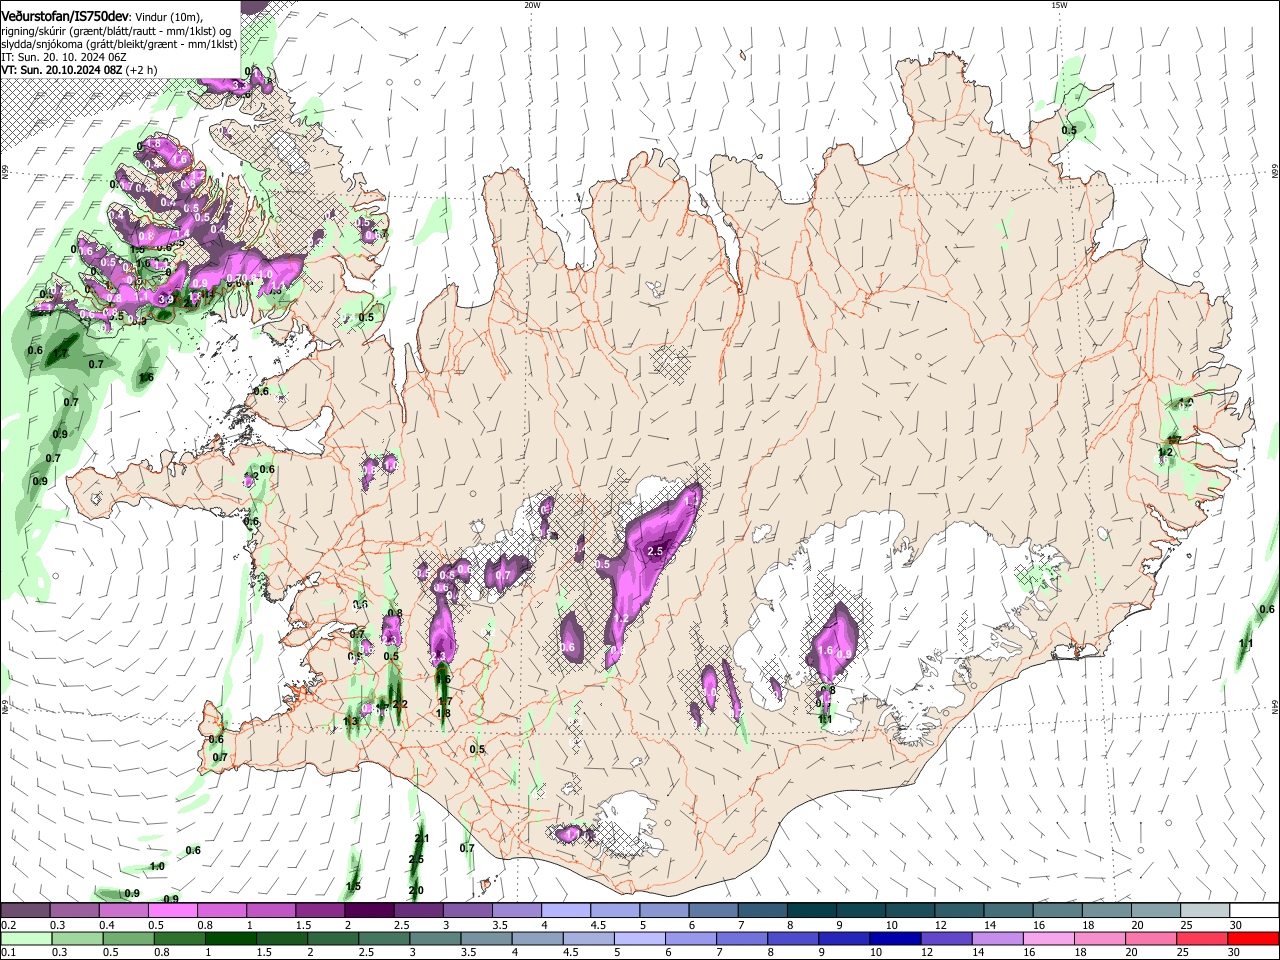Click the 3.3 value beside the header box
The image size is (1280, 960).
point(240,85)
